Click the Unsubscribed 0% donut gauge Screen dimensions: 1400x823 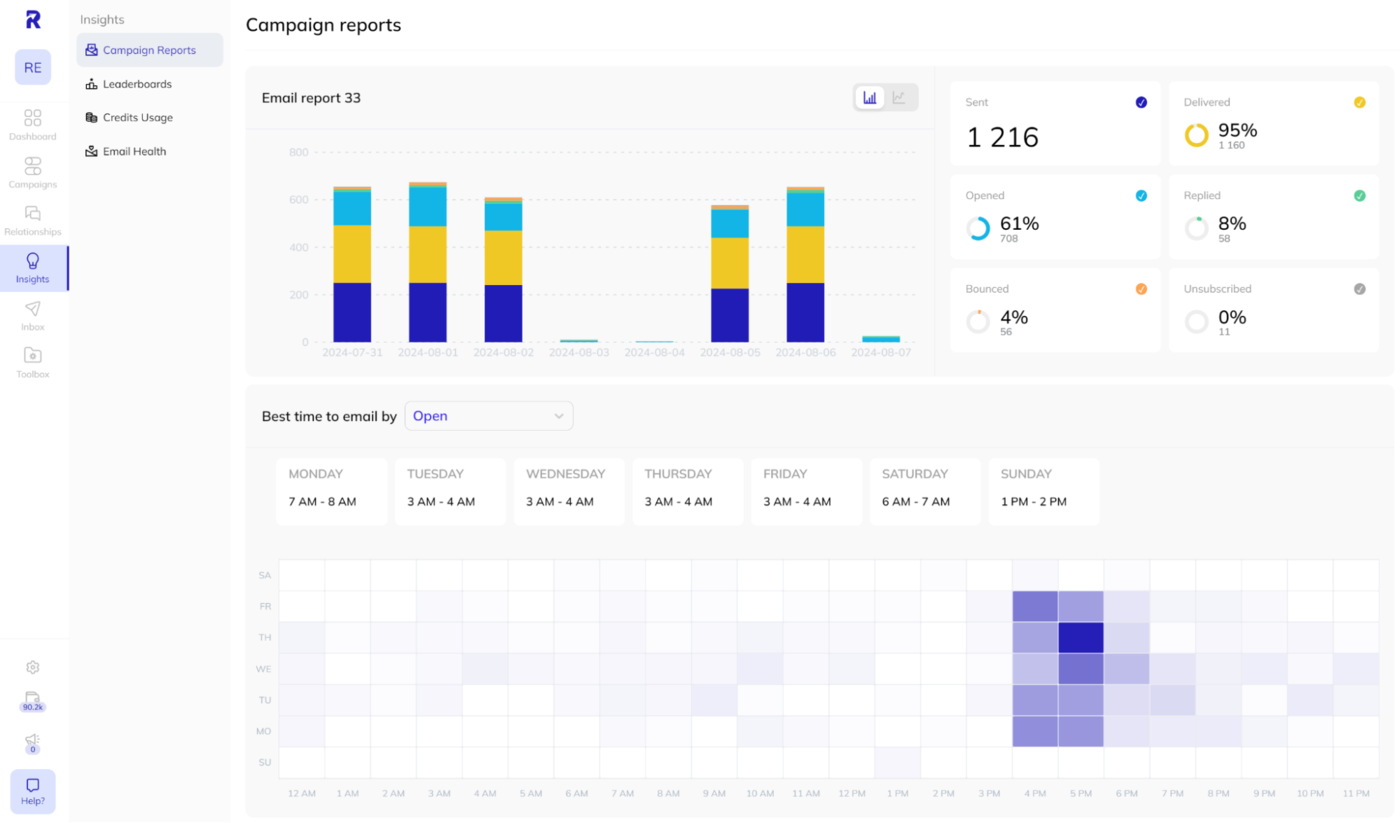point(1196,322)
